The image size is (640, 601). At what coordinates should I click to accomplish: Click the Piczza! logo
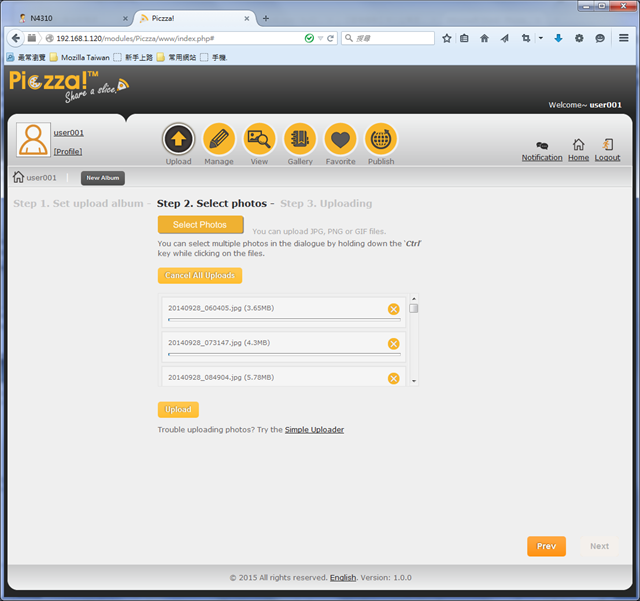[69, 86]
